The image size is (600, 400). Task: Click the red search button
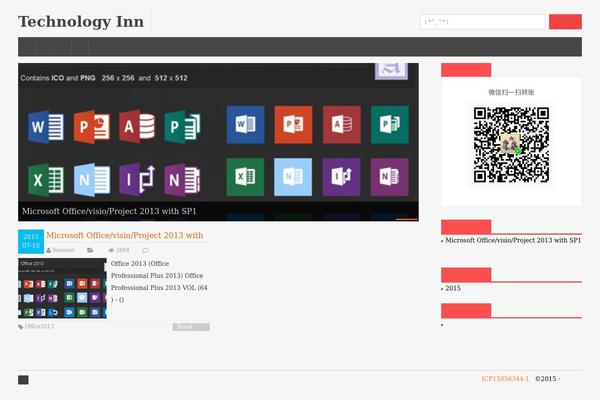pyautogui.click(x=565, y=21)
